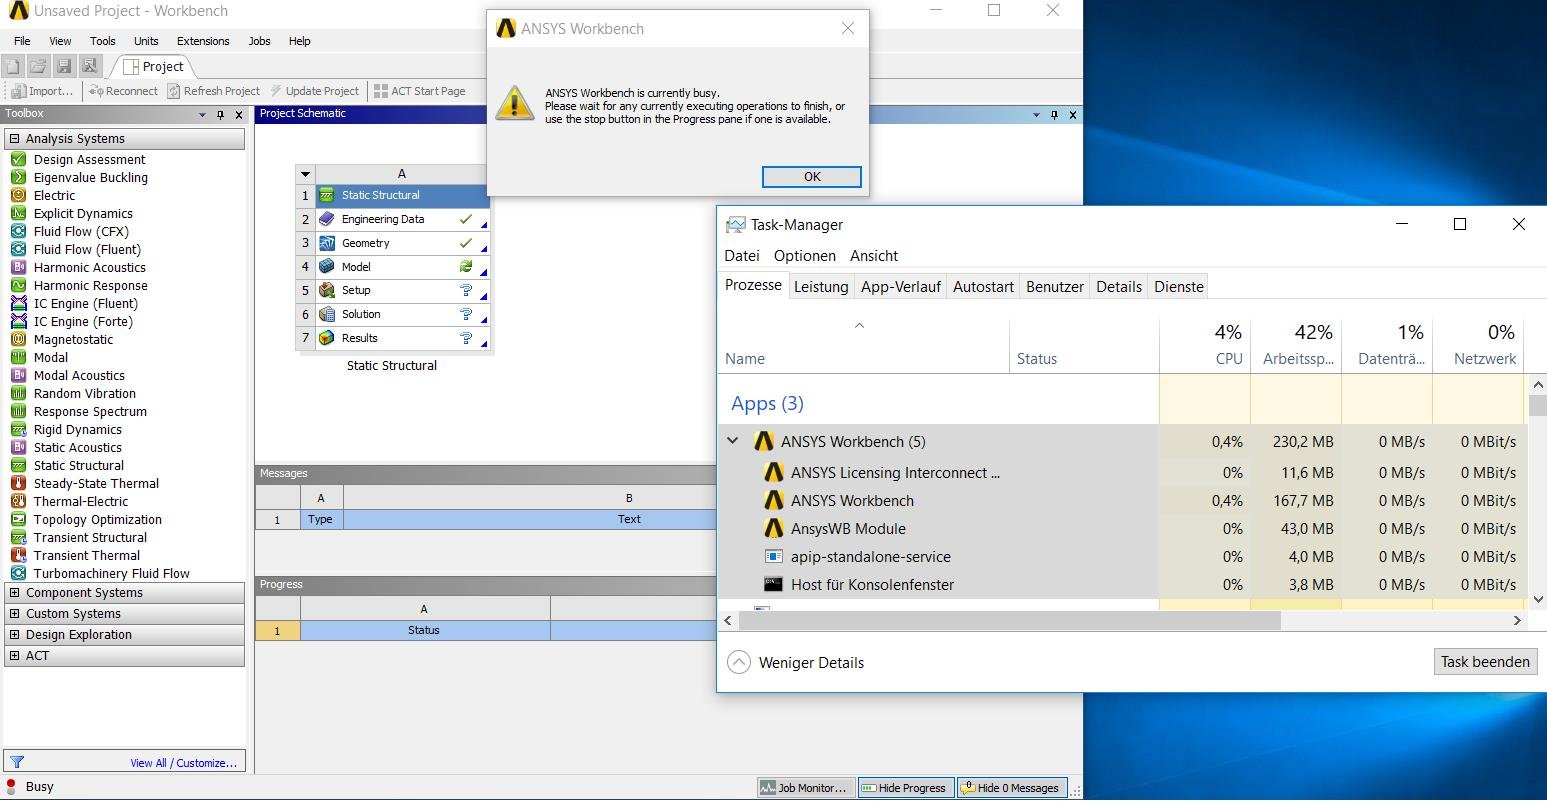This screenshot has width=1547, height=805.
Task: Sort processes by the CPU column header
Action: pos(1205,345)
